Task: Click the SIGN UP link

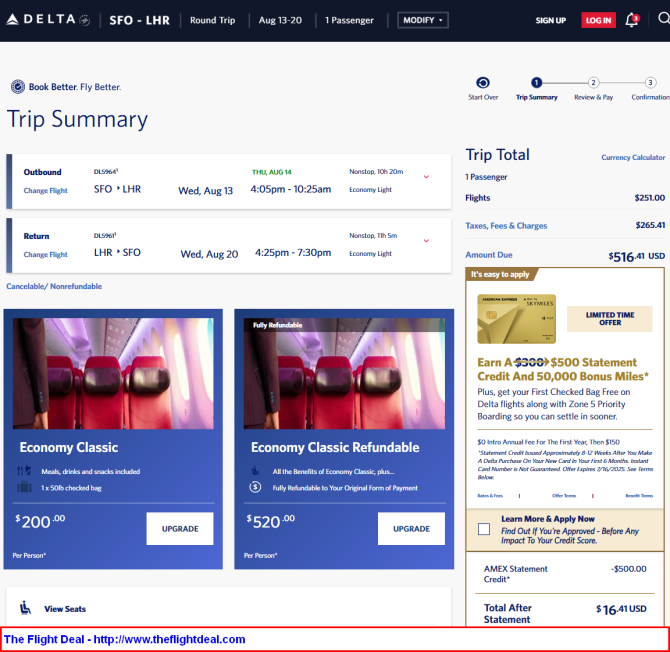Action: 550,20
